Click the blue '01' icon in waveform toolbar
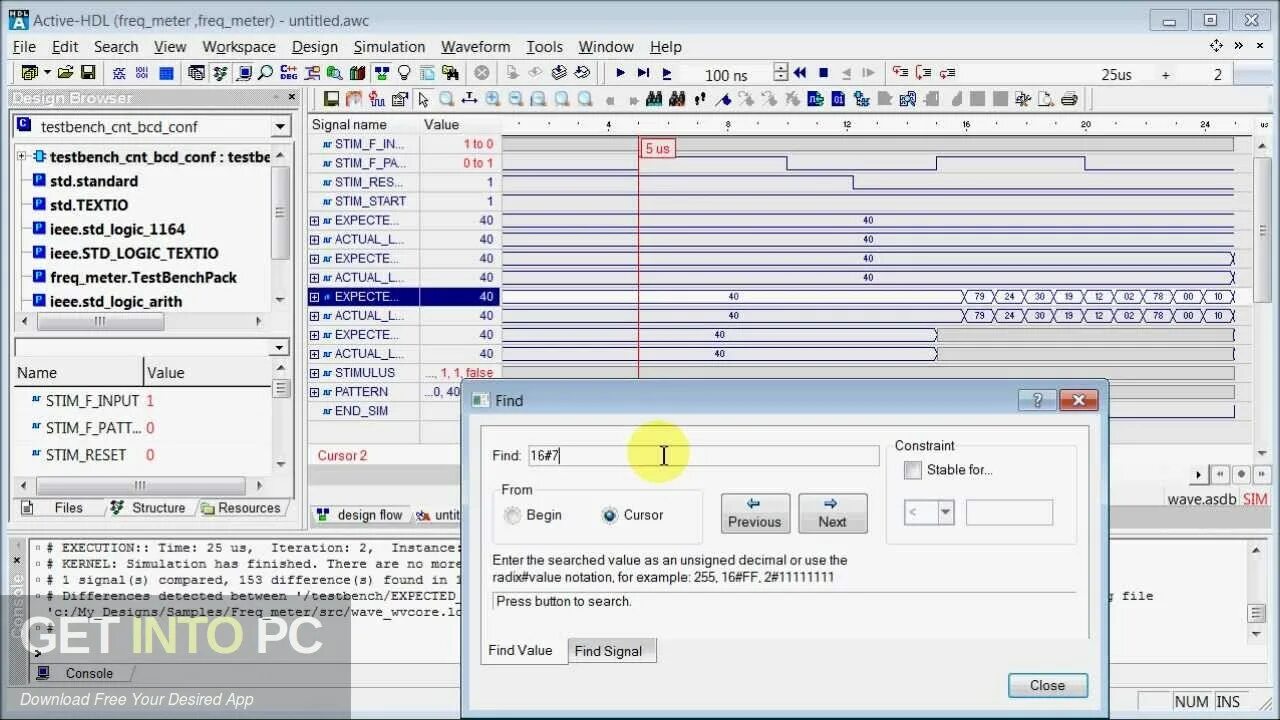 [839, 99]
